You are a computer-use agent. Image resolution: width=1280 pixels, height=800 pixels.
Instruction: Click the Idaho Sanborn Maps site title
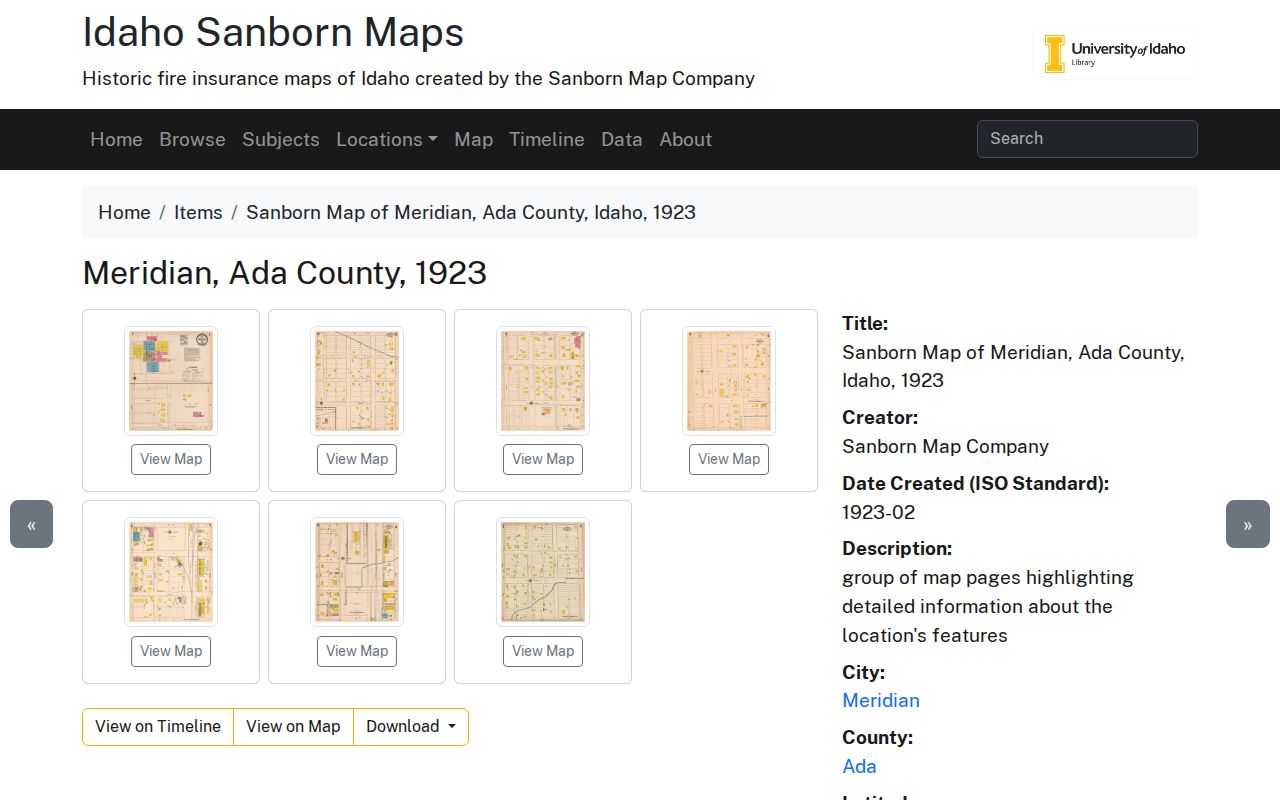click(273, 32)
